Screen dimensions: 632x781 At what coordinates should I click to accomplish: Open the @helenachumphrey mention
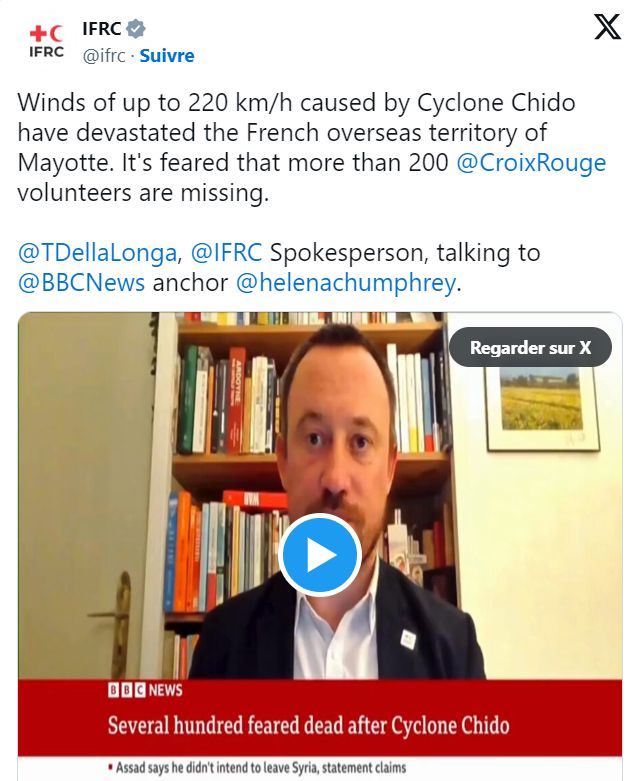pyautogui.click(x=346, y=282)
